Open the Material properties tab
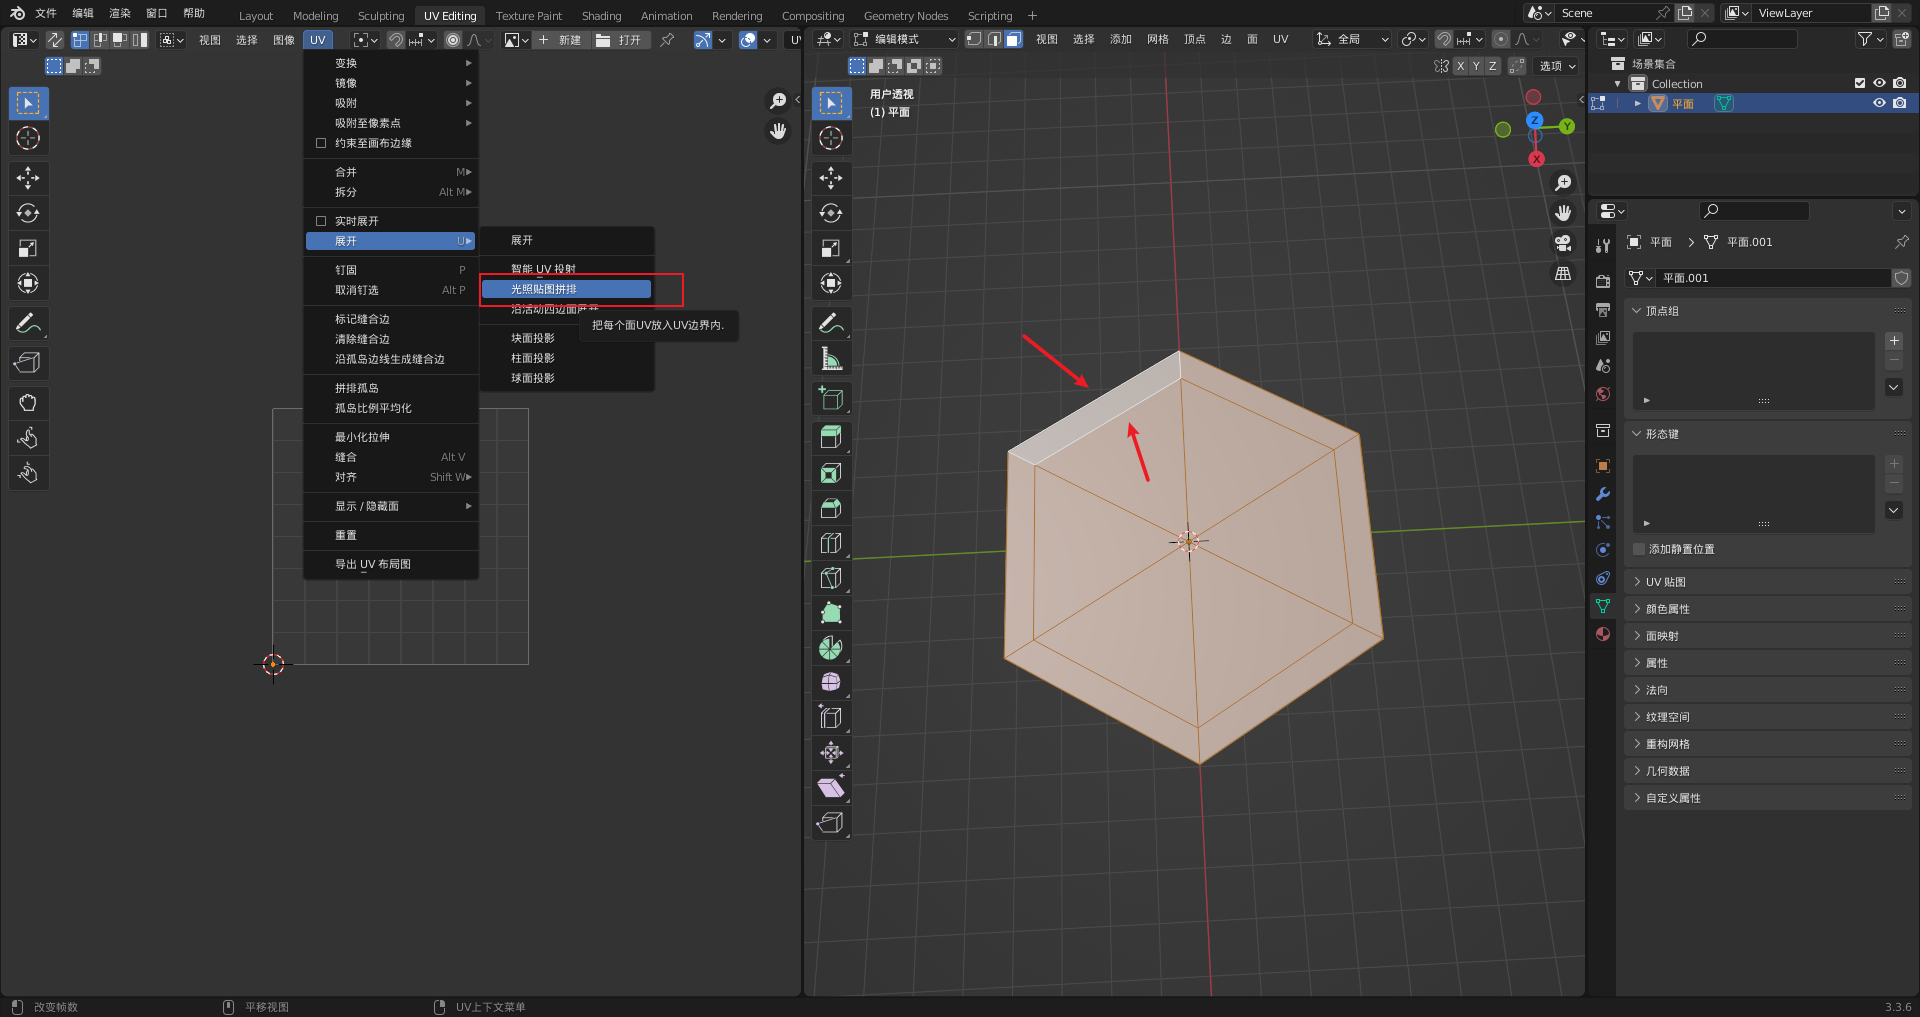Image resolution: width=1920 pixels, height=1017 pixels. click(x=1603, y=634)
